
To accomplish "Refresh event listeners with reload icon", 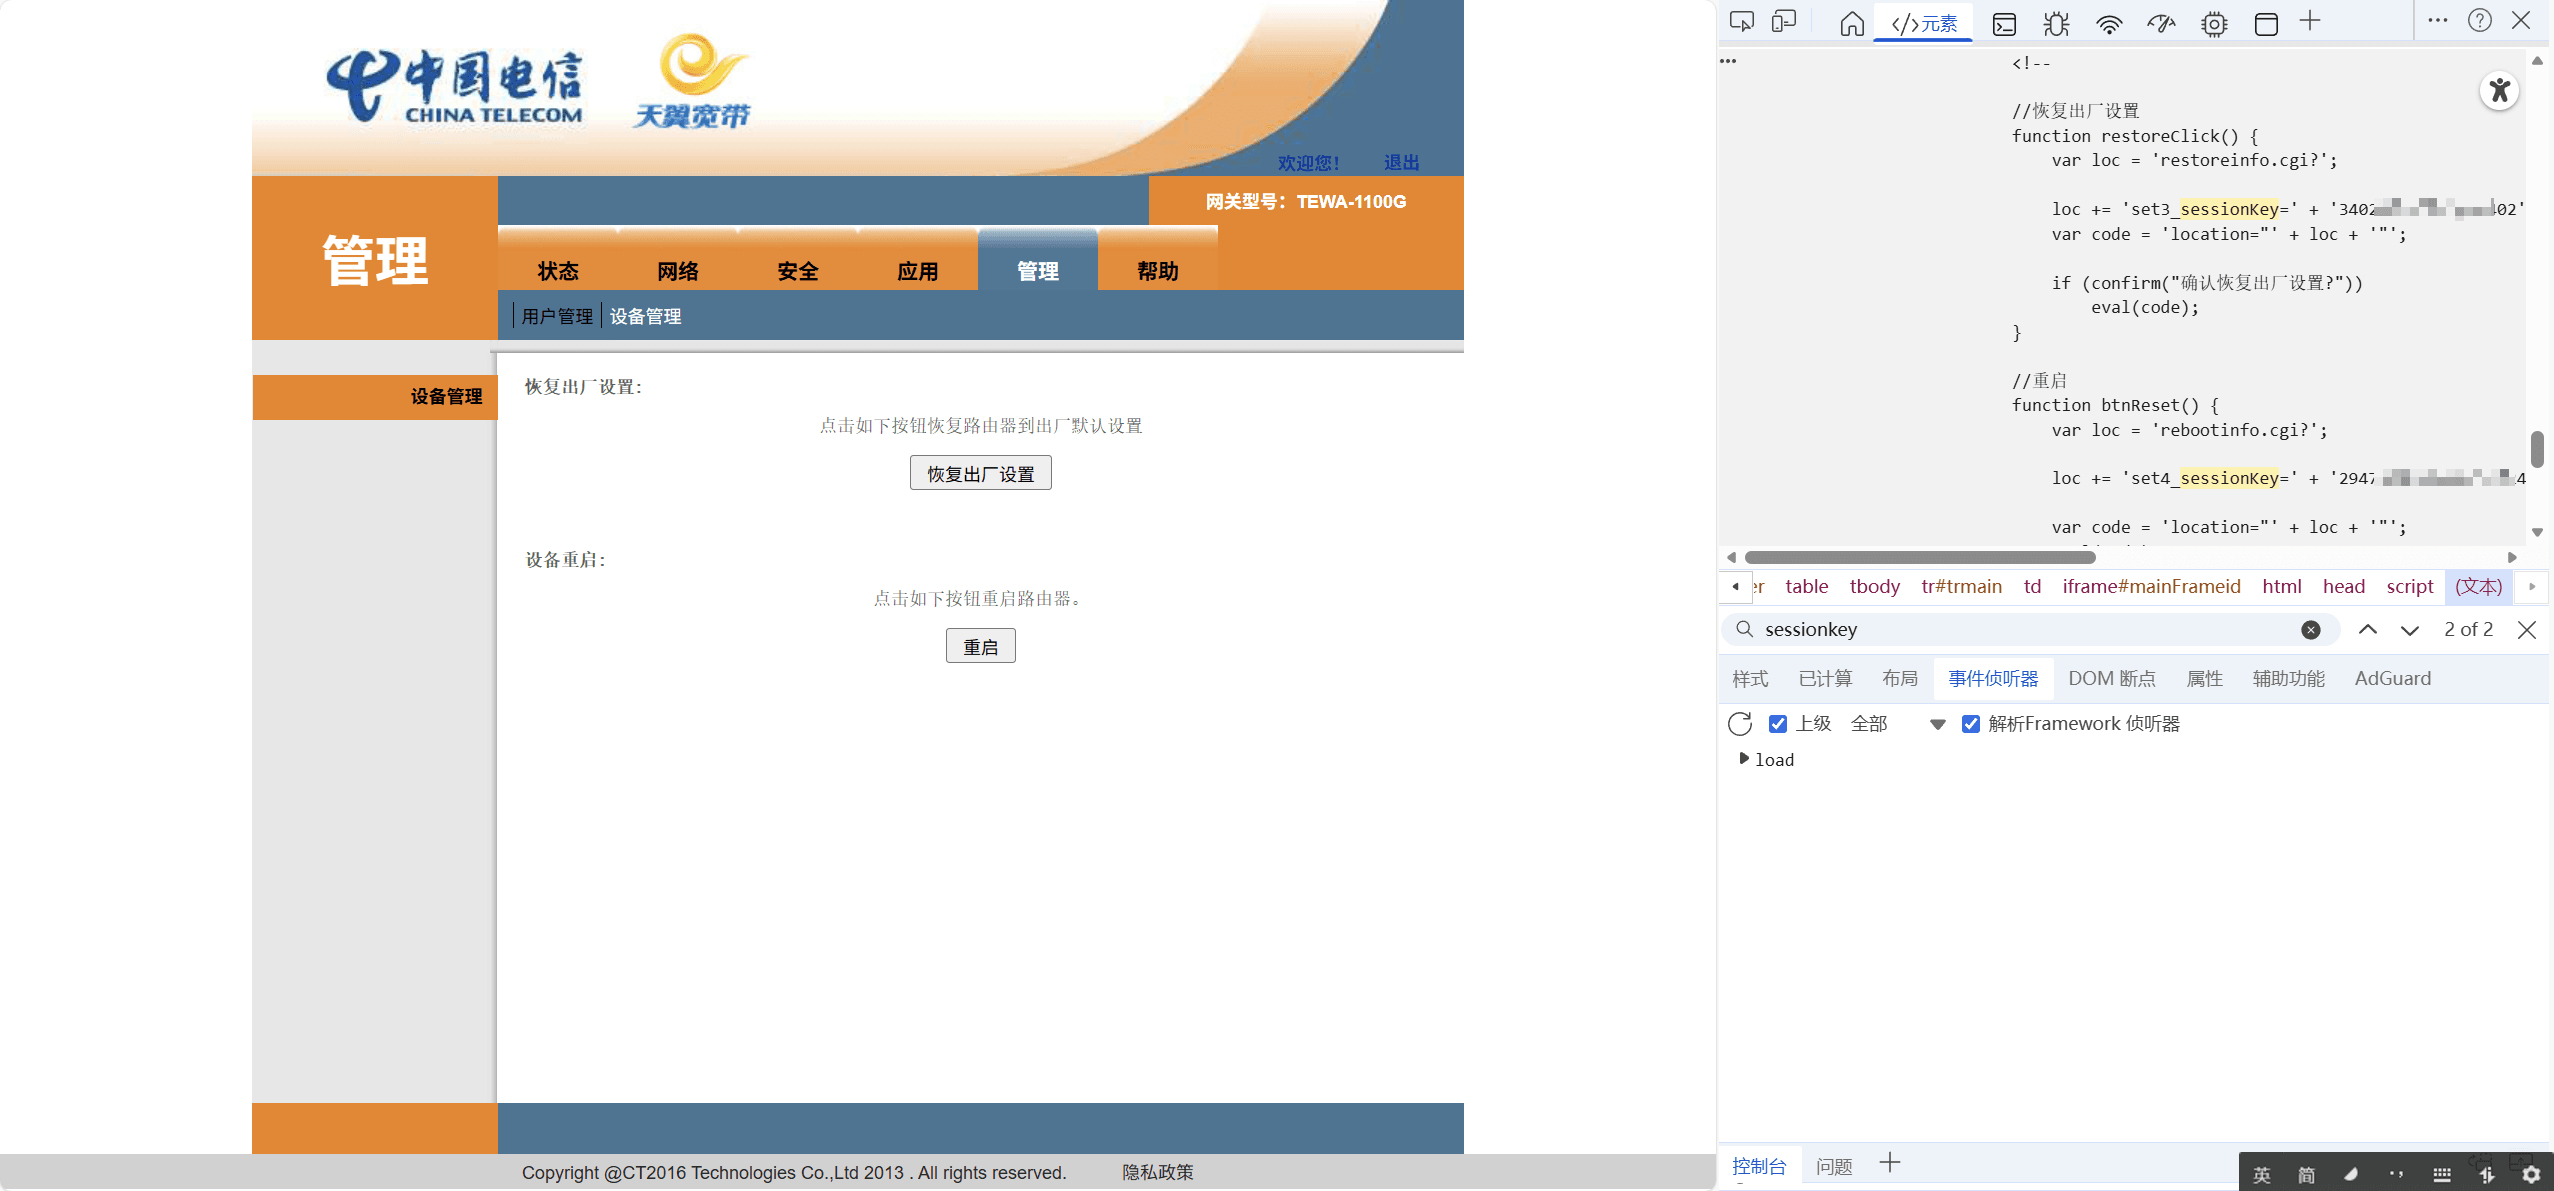I will pos(1740,723).
